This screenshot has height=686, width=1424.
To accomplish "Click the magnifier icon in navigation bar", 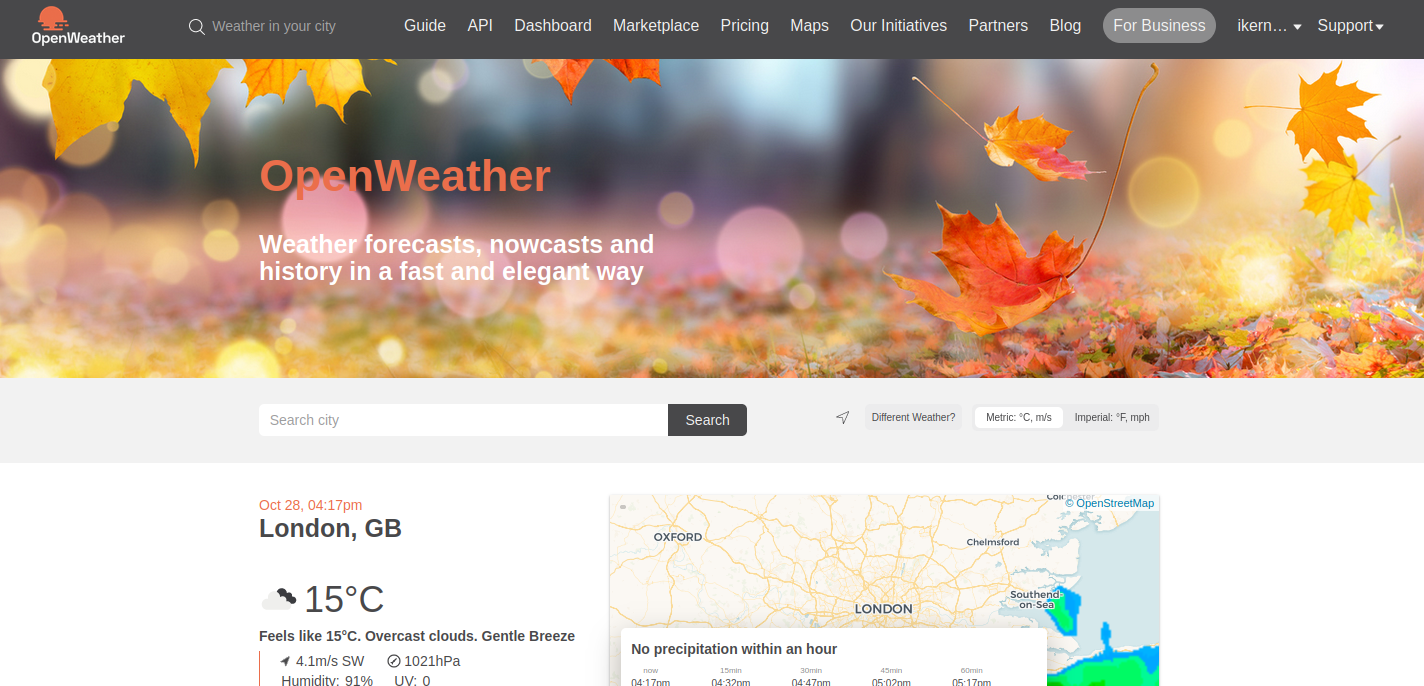I will 197,27.
